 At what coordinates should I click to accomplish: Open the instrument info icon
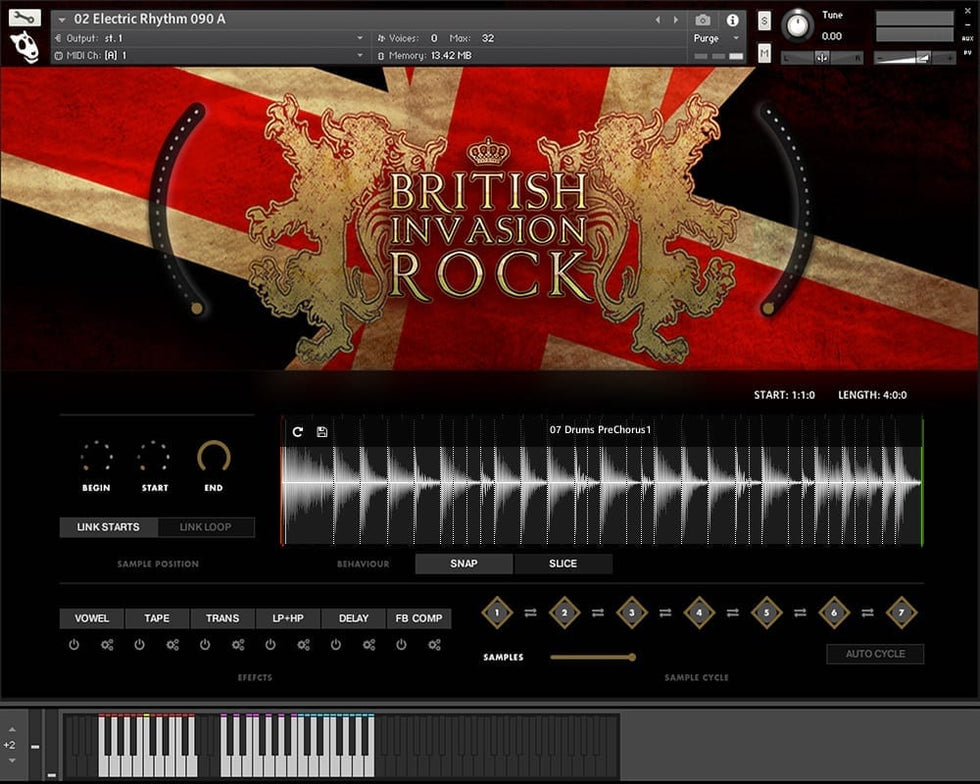732,20
